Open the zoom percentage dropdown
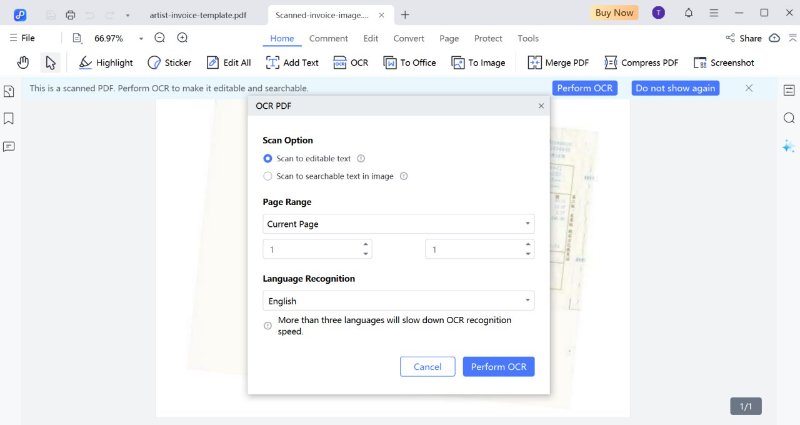Image resolution: width=800 pixels, height=425 pixels. point(141,38)
